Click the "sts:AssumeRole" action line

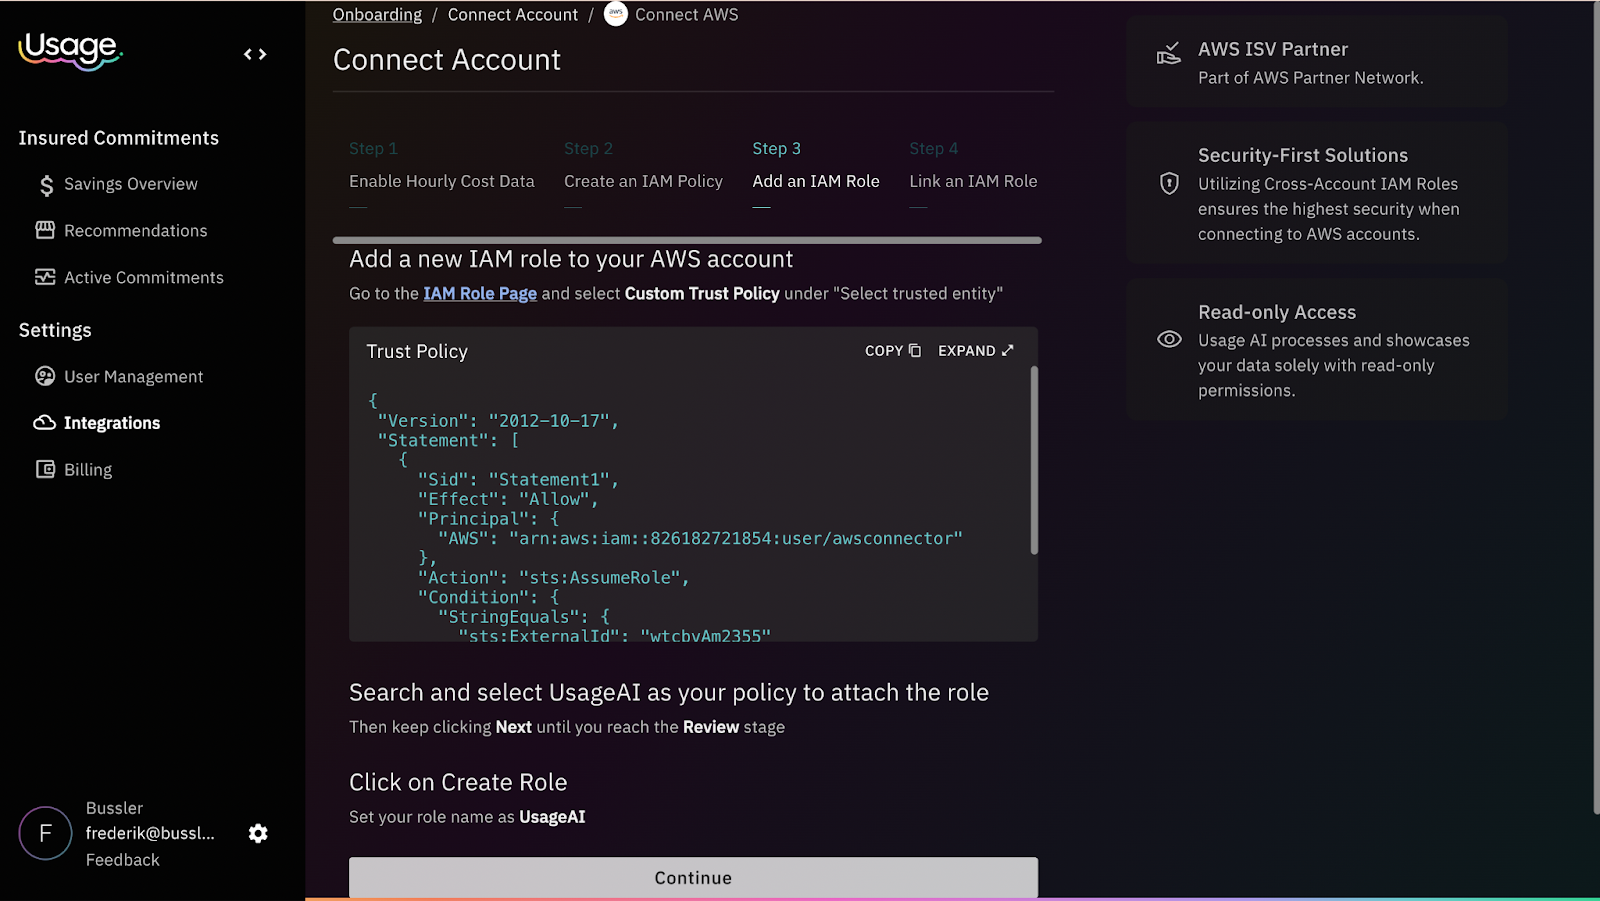[553, 577]
